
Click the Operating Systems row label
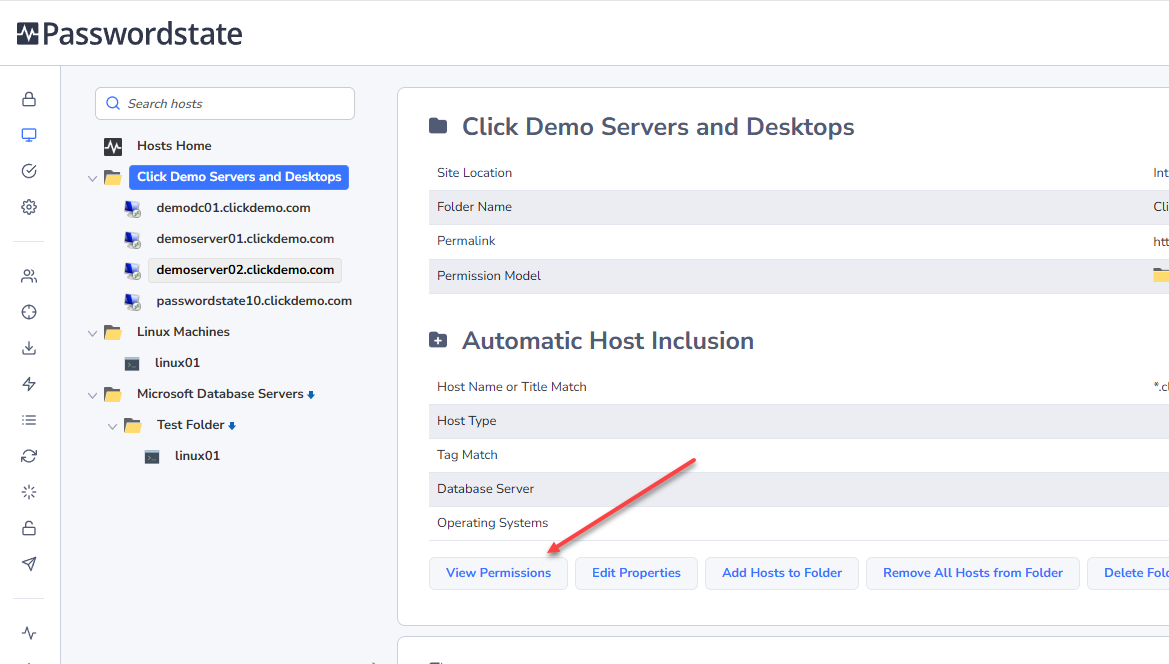pos(493,523)
